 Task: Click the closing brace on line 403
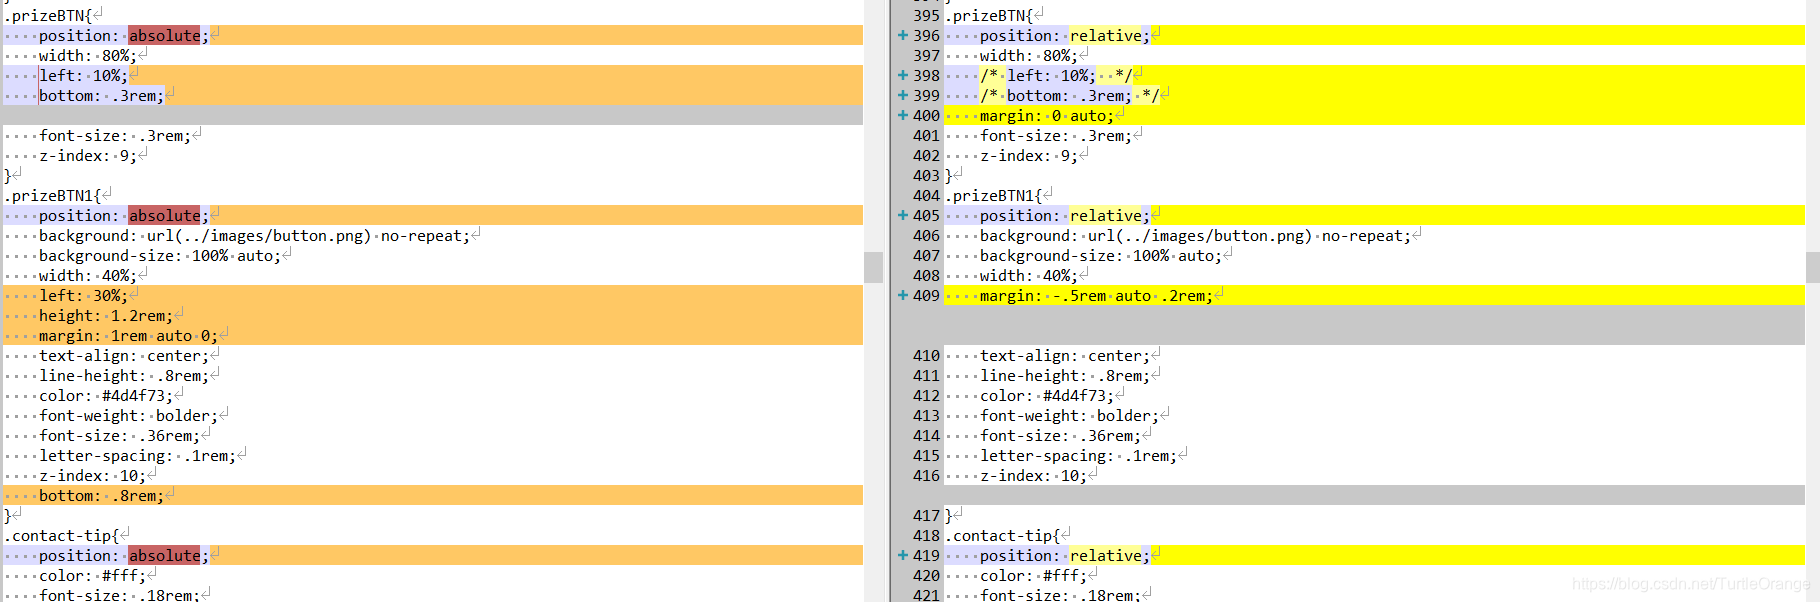click(x=949, y=175)
